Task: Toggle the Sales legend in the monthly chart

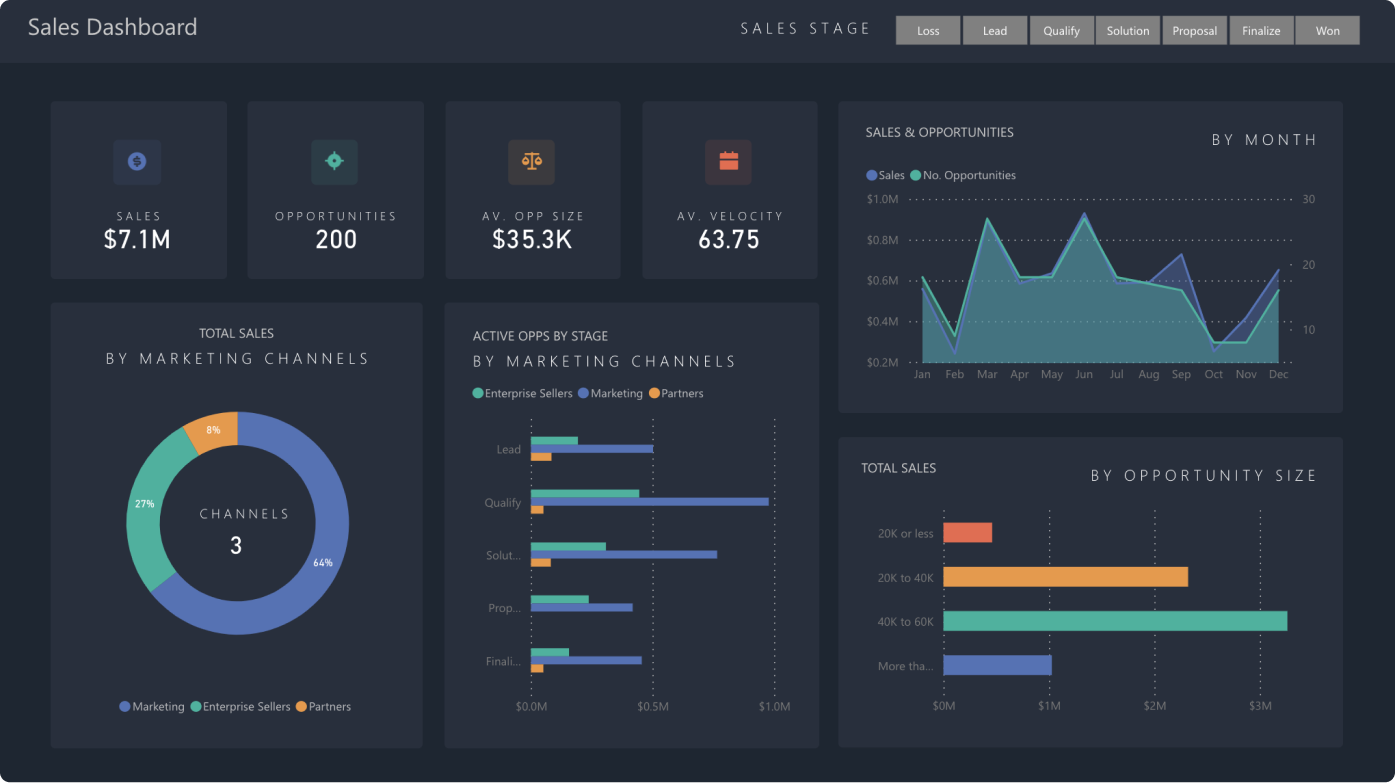Action: [884, 175]
